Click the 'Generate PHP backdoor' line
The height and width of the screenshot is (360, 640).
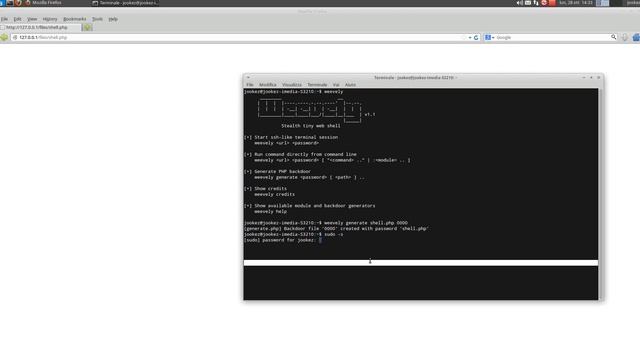pos(278,172)
